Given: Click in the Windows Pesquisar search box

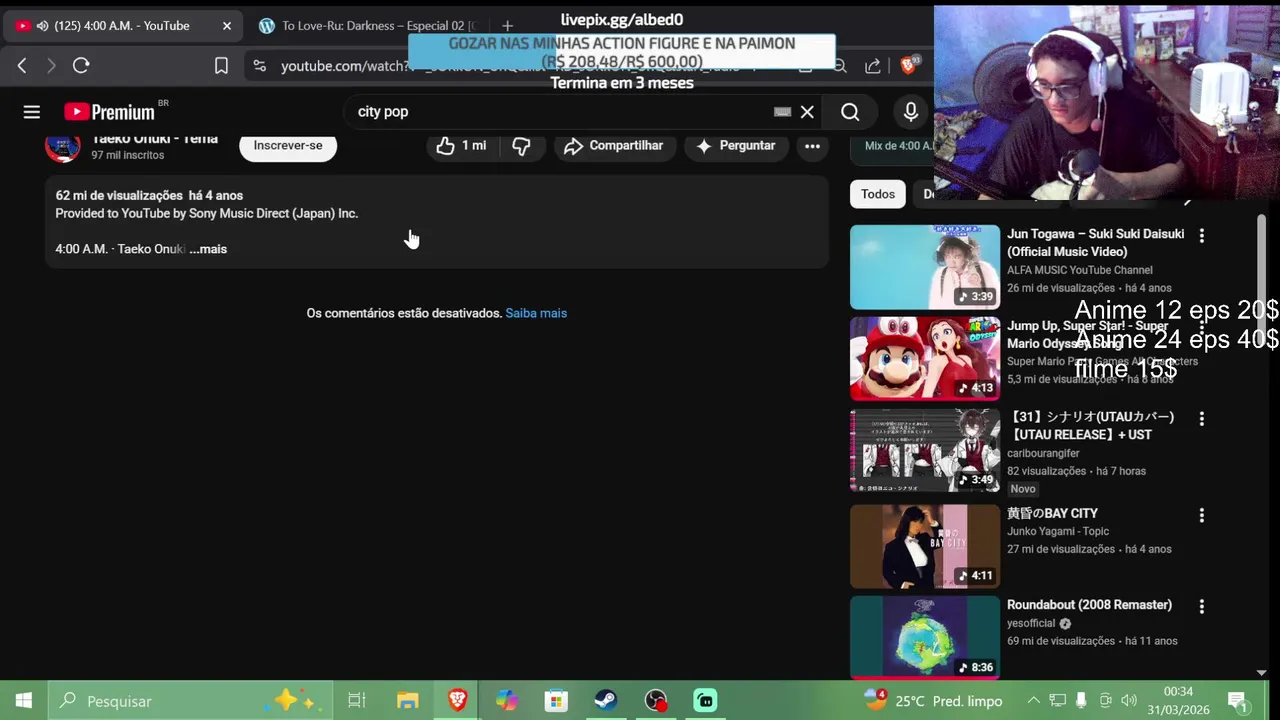Looking at the screenshot, I should (188, 701).
